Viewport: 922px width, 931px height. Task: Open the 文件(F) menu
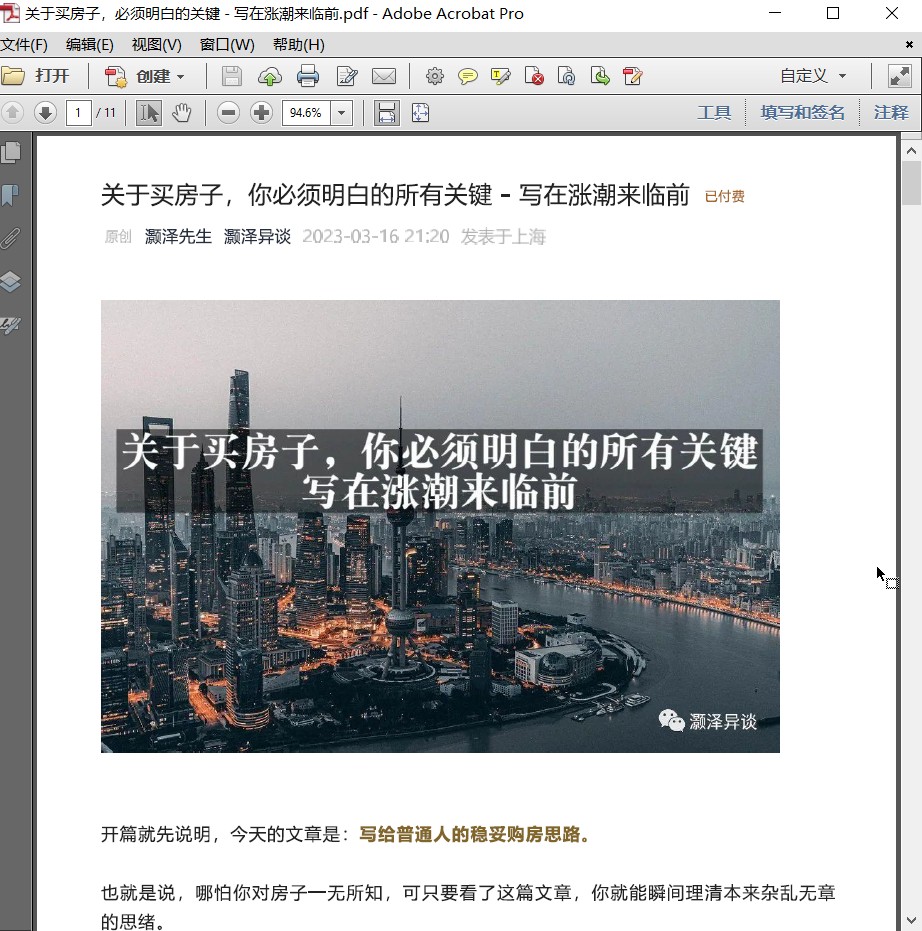point(24,45)
